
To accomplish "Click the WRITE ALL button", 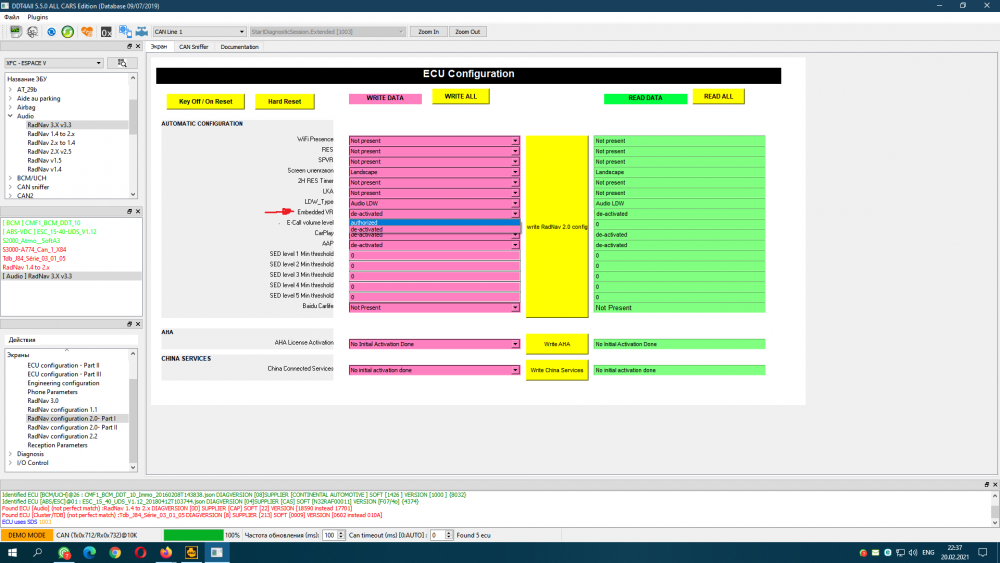I will 460,96.
